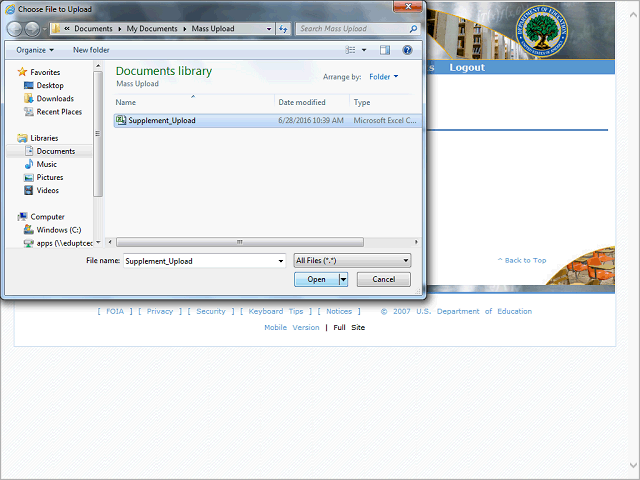Click the Mass Upload breadcrumb
Viewport: 640px width, 480px height.
(x=213, y=29)
